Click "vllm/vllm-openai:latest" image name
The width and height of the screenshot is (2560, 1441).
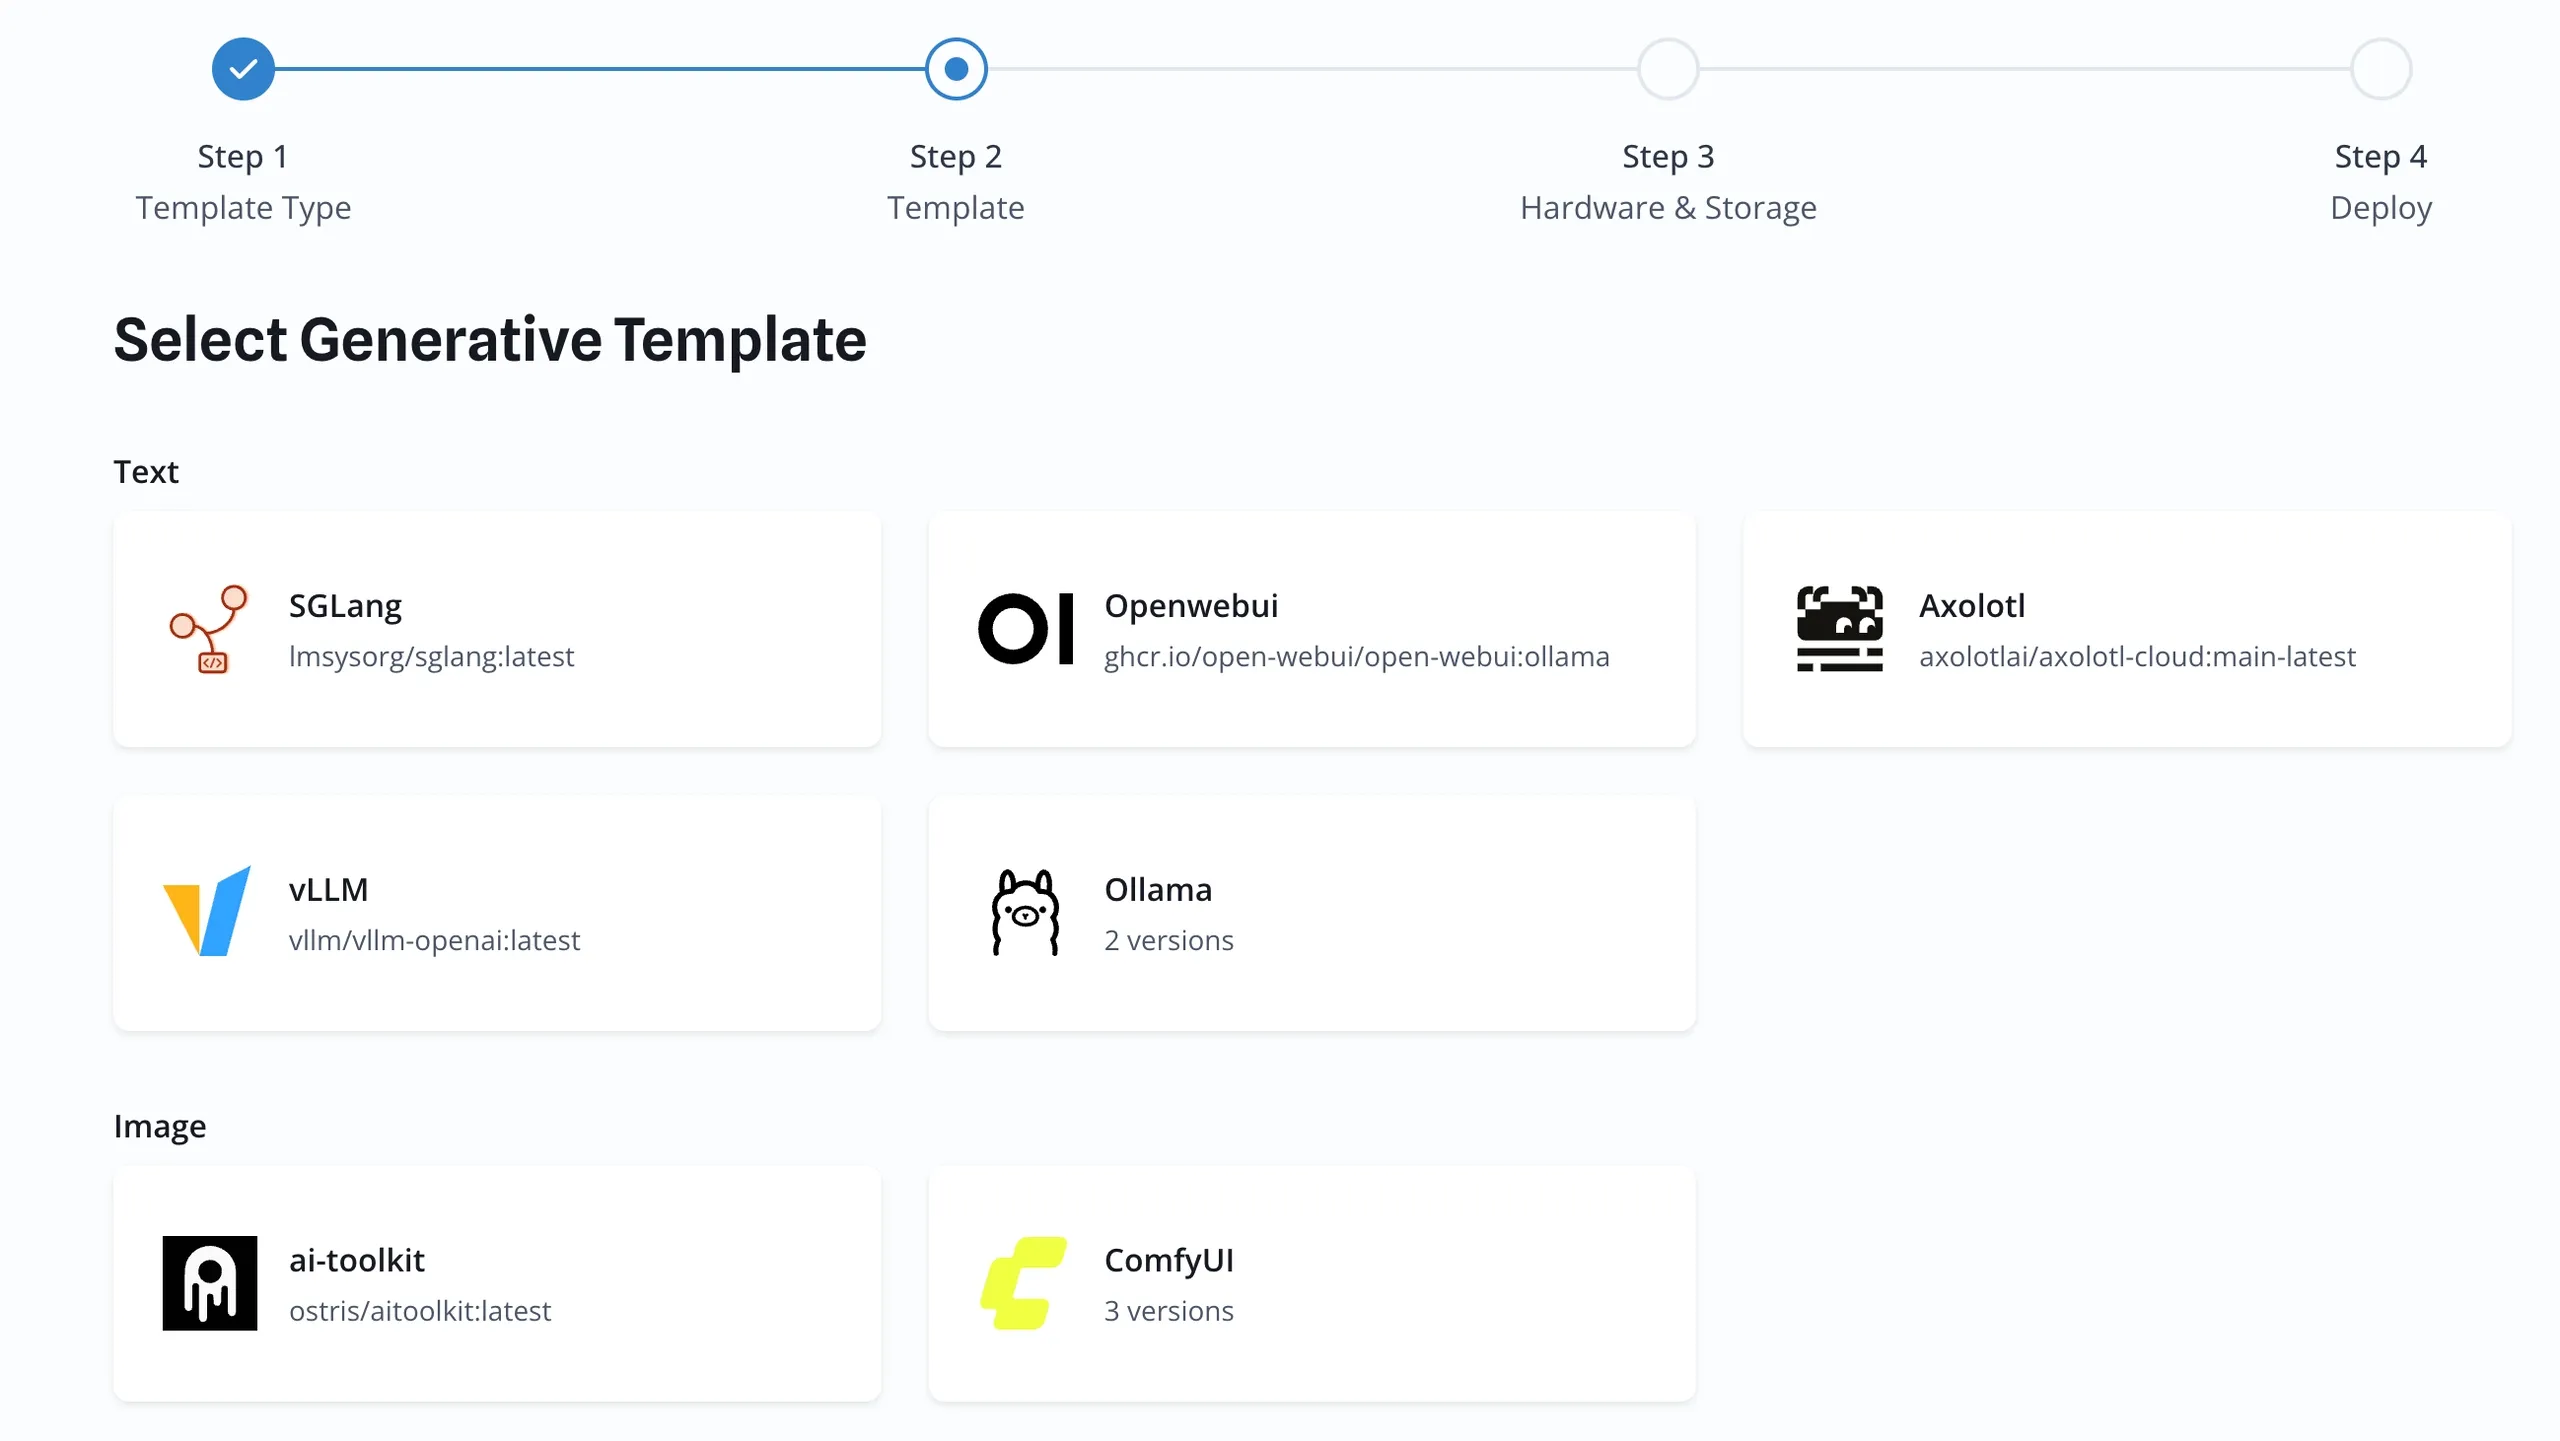[x=434, y=941]
